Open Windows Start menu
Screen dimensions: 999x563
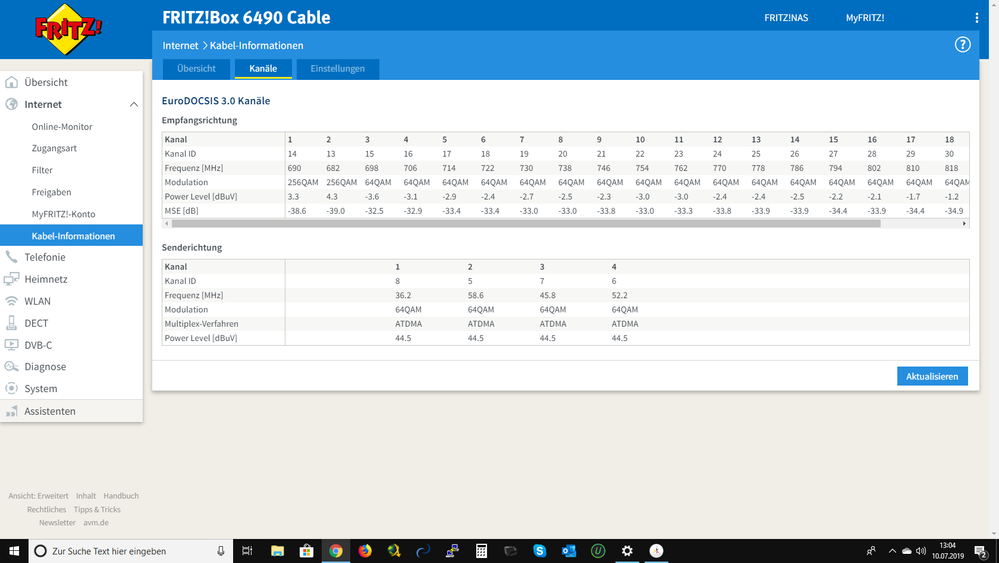point(14,551)
